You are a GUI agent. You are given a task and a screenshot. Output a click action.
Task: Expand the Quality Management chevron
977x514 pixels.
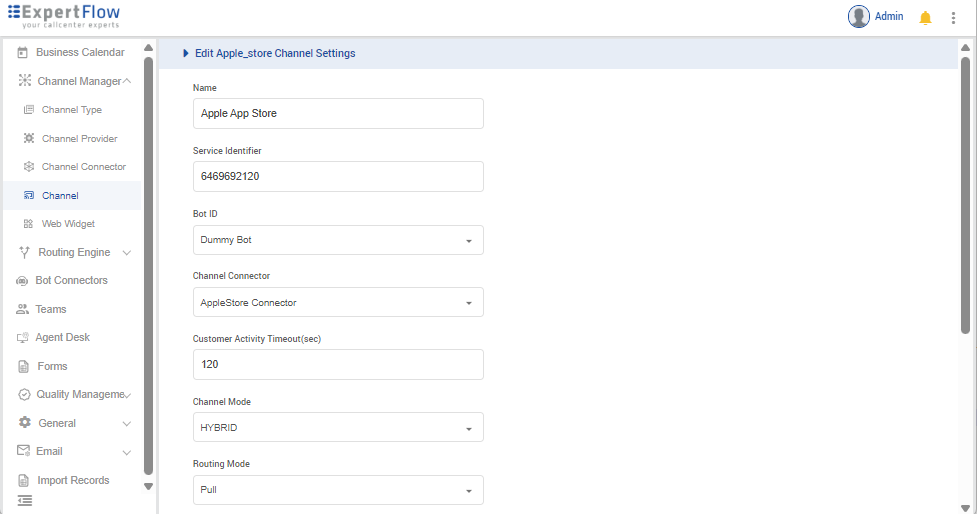128,395
